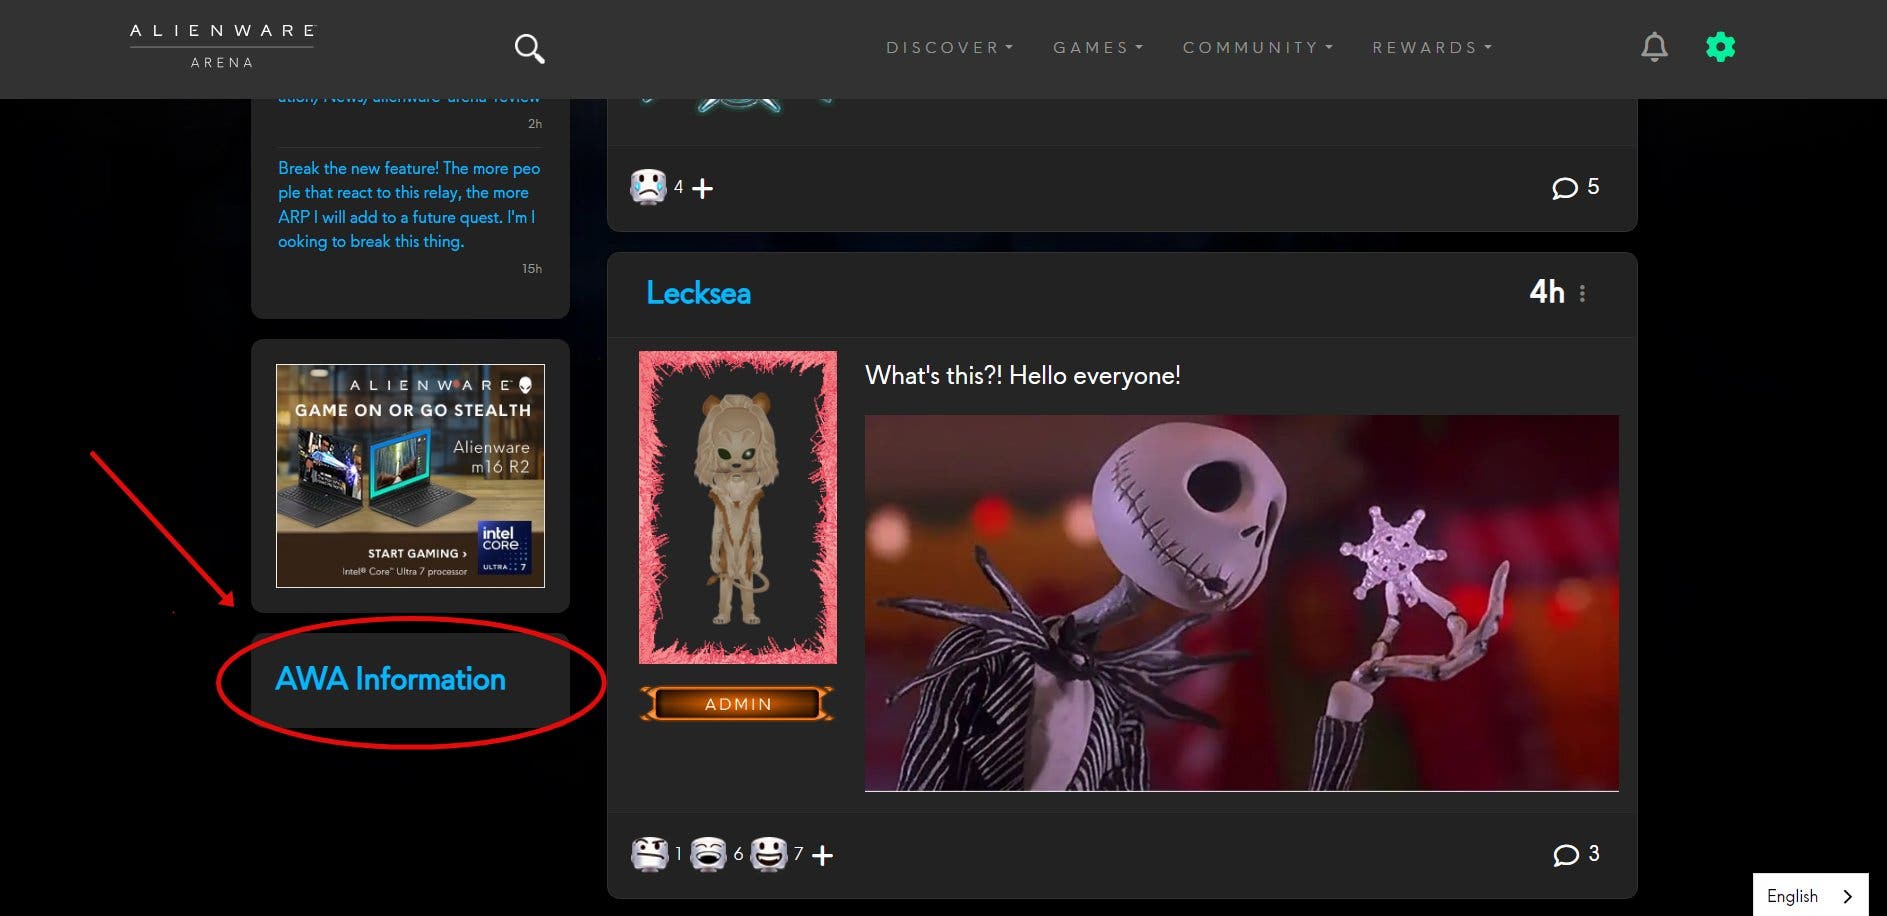The width and height of the screenshot is (1887, 916).
Task: Add a reaction to the upper post
Action: click(x=703, y=188)
